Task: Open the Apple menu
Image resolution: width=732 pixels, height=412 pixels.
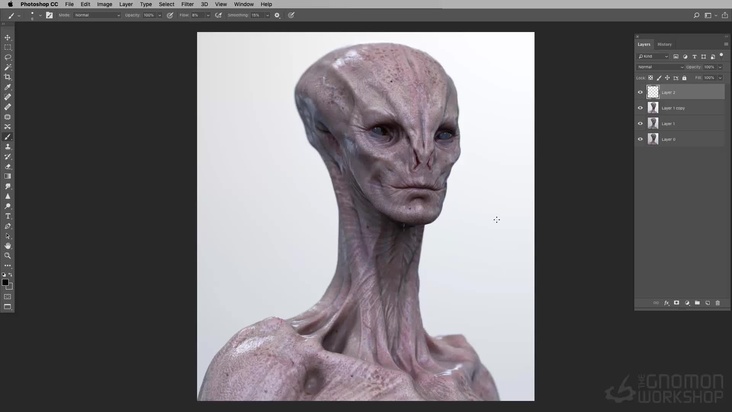Action: (10, 4)
